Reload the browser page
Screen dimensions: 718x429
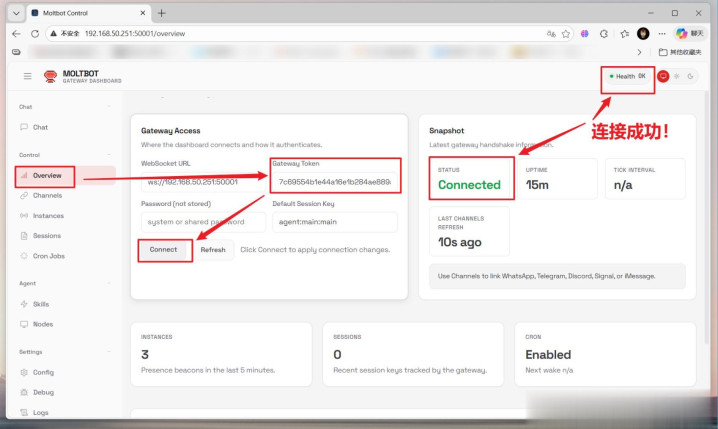[x=35, y=33]
